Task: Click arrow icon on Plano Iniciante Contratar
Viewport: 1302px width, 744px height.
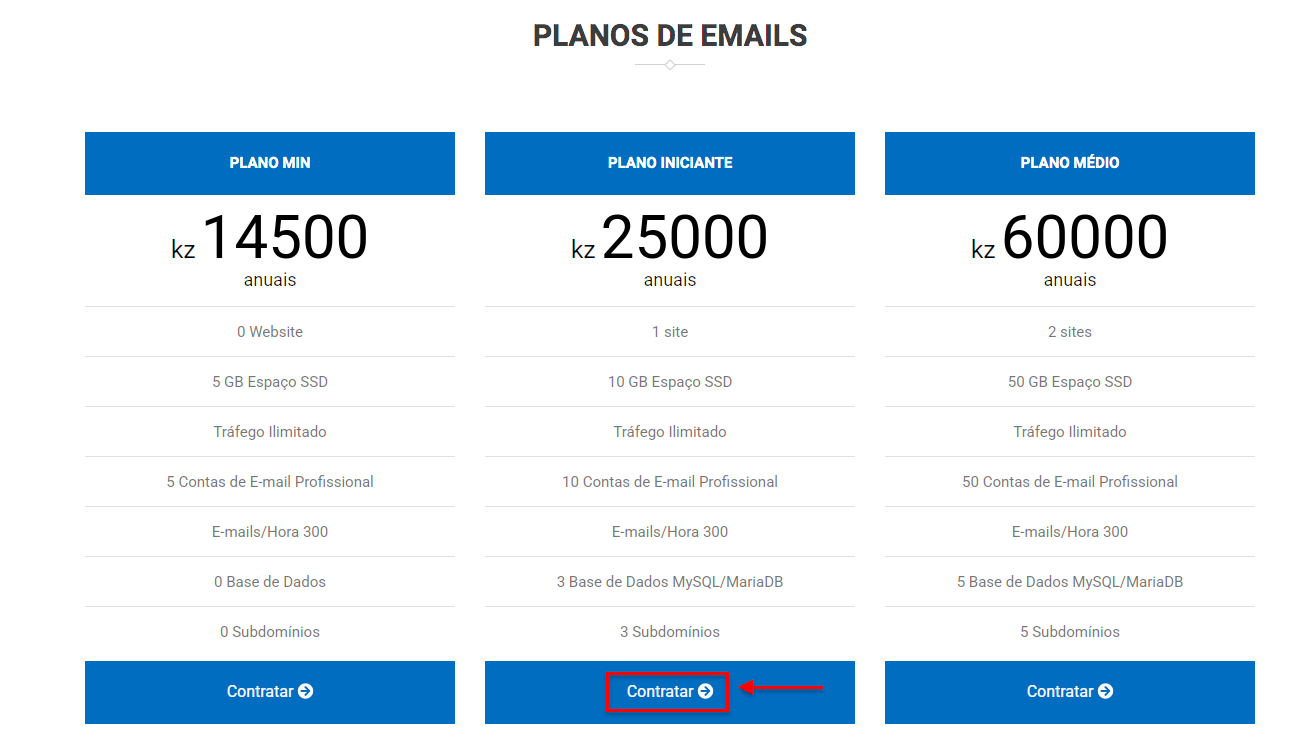Action: [x=706, y=691]
